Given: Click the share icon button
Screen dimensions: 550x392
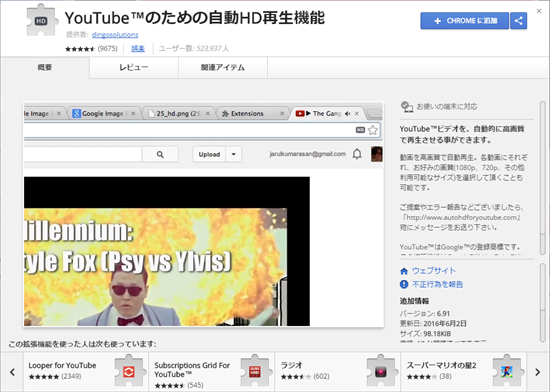Looking at the screenshot, I should (x=518, y=21).
